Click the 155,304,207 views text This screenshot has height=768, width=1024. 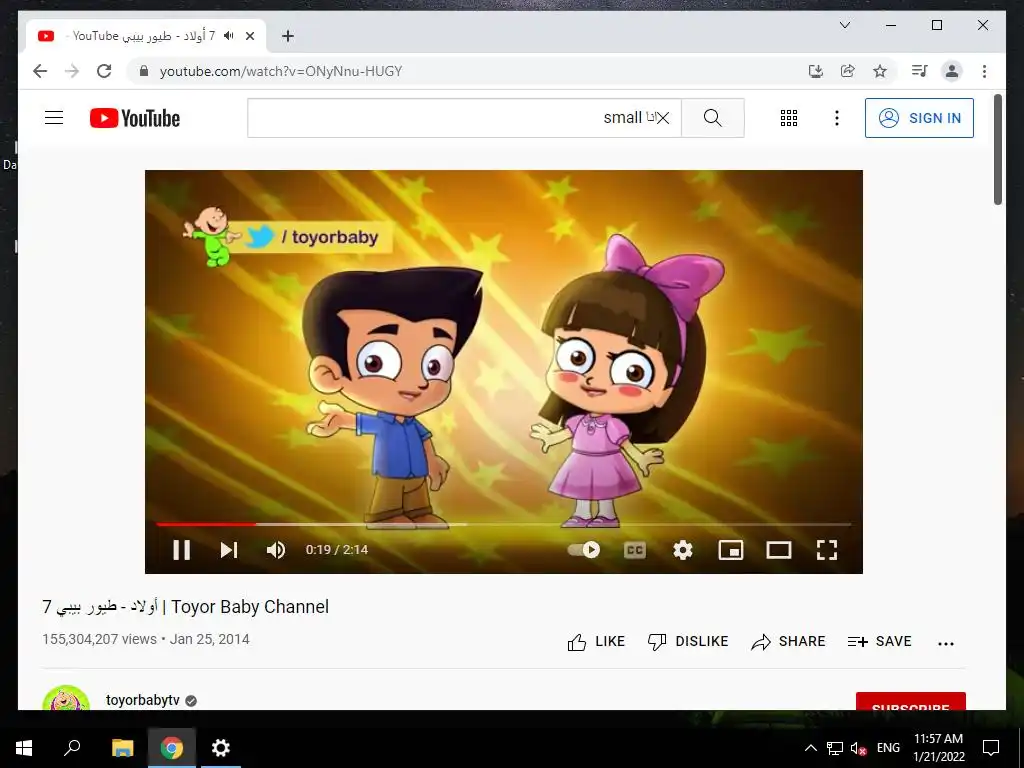[x=99, y=639]
